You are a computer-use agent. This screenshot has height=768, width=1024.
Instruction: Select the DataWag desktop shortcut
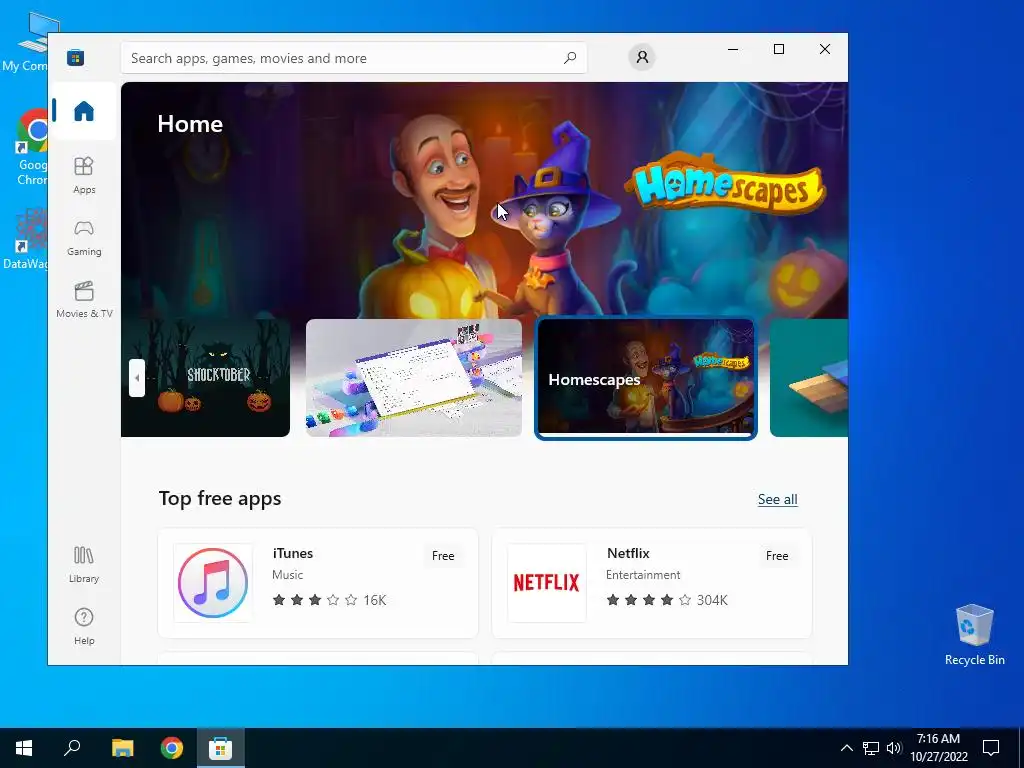(x=26, y=238)
